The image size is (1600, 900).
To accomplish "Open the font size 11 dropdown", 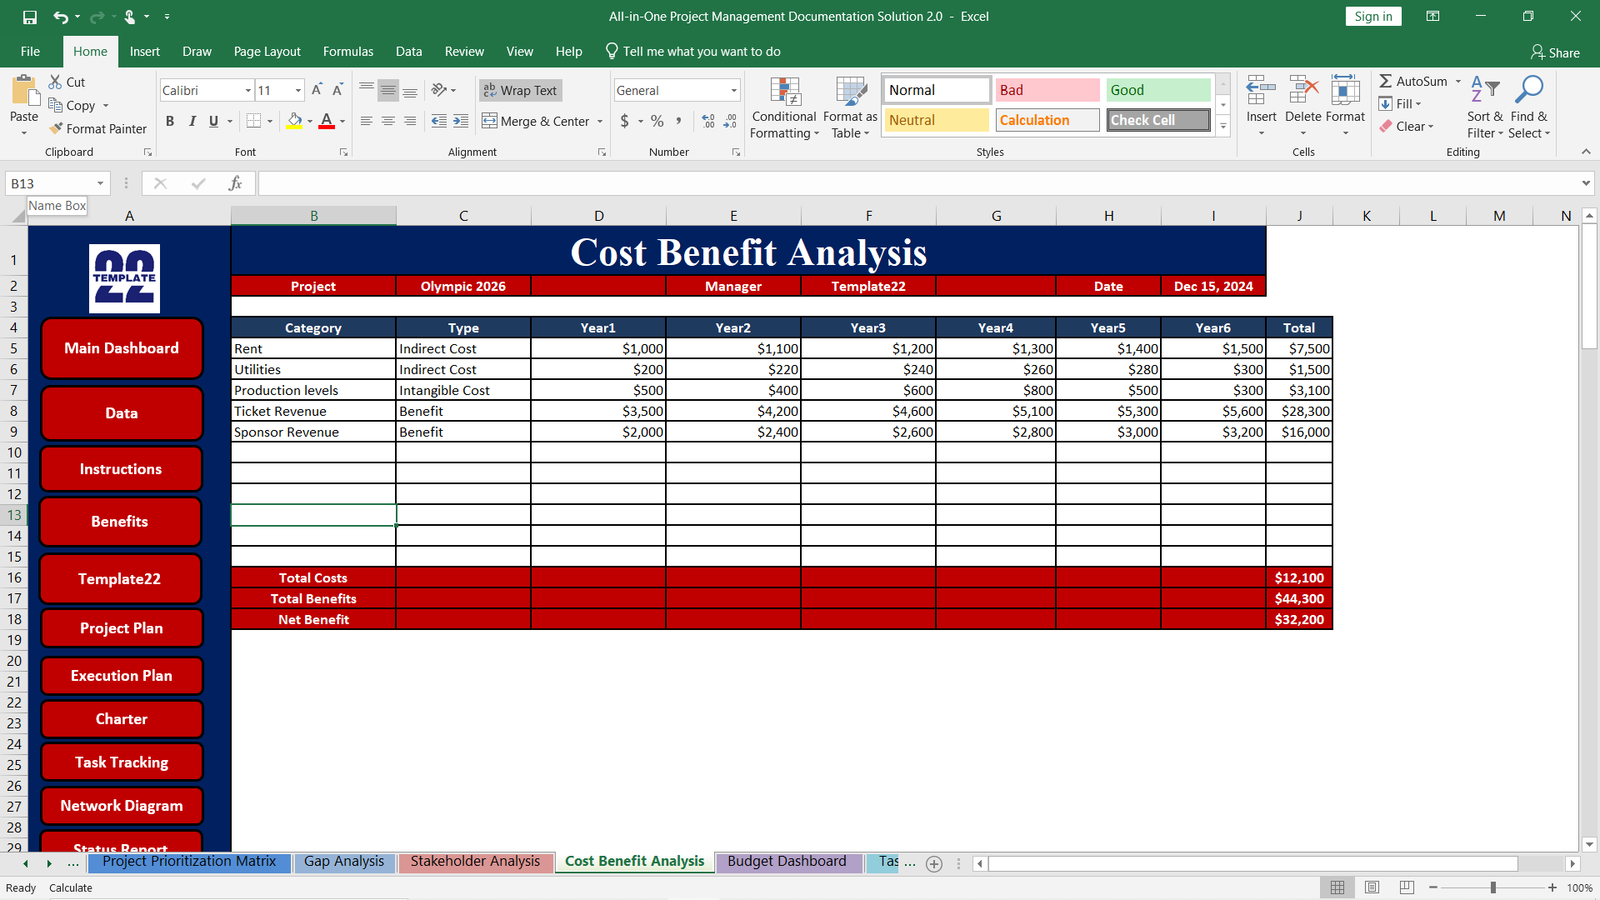I will [298, 91].
